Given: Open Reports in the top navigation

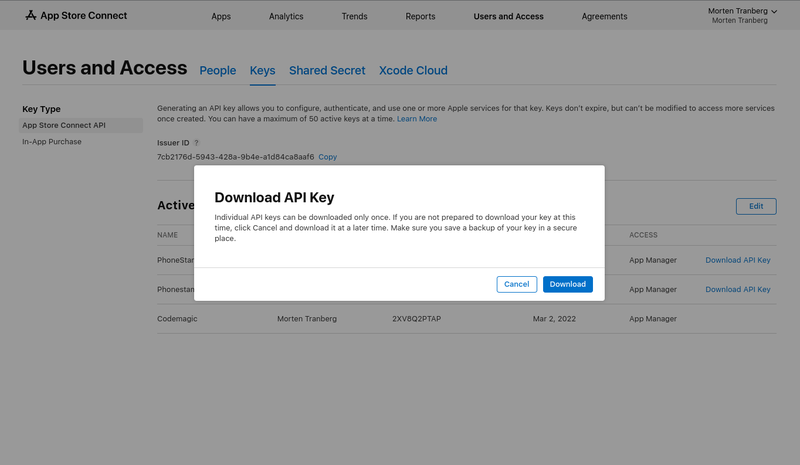Looking at the screenshot, I should (420, 16).
